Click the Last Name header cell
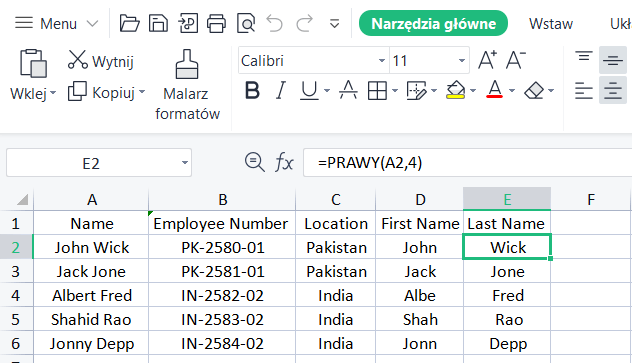The image size is (632, 363). click(x=507, y=223)
